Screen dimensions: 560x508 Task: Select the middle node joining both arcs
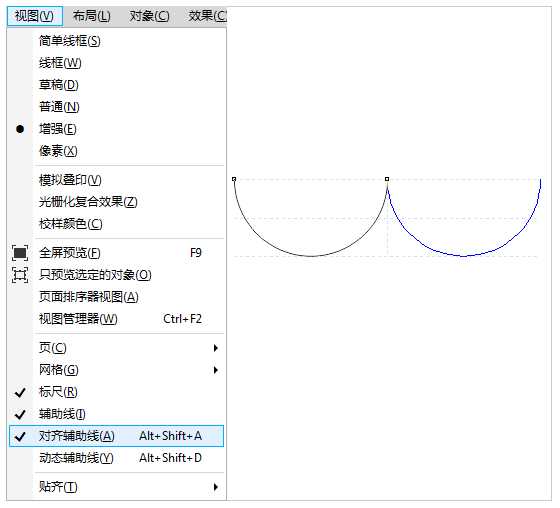387,179
